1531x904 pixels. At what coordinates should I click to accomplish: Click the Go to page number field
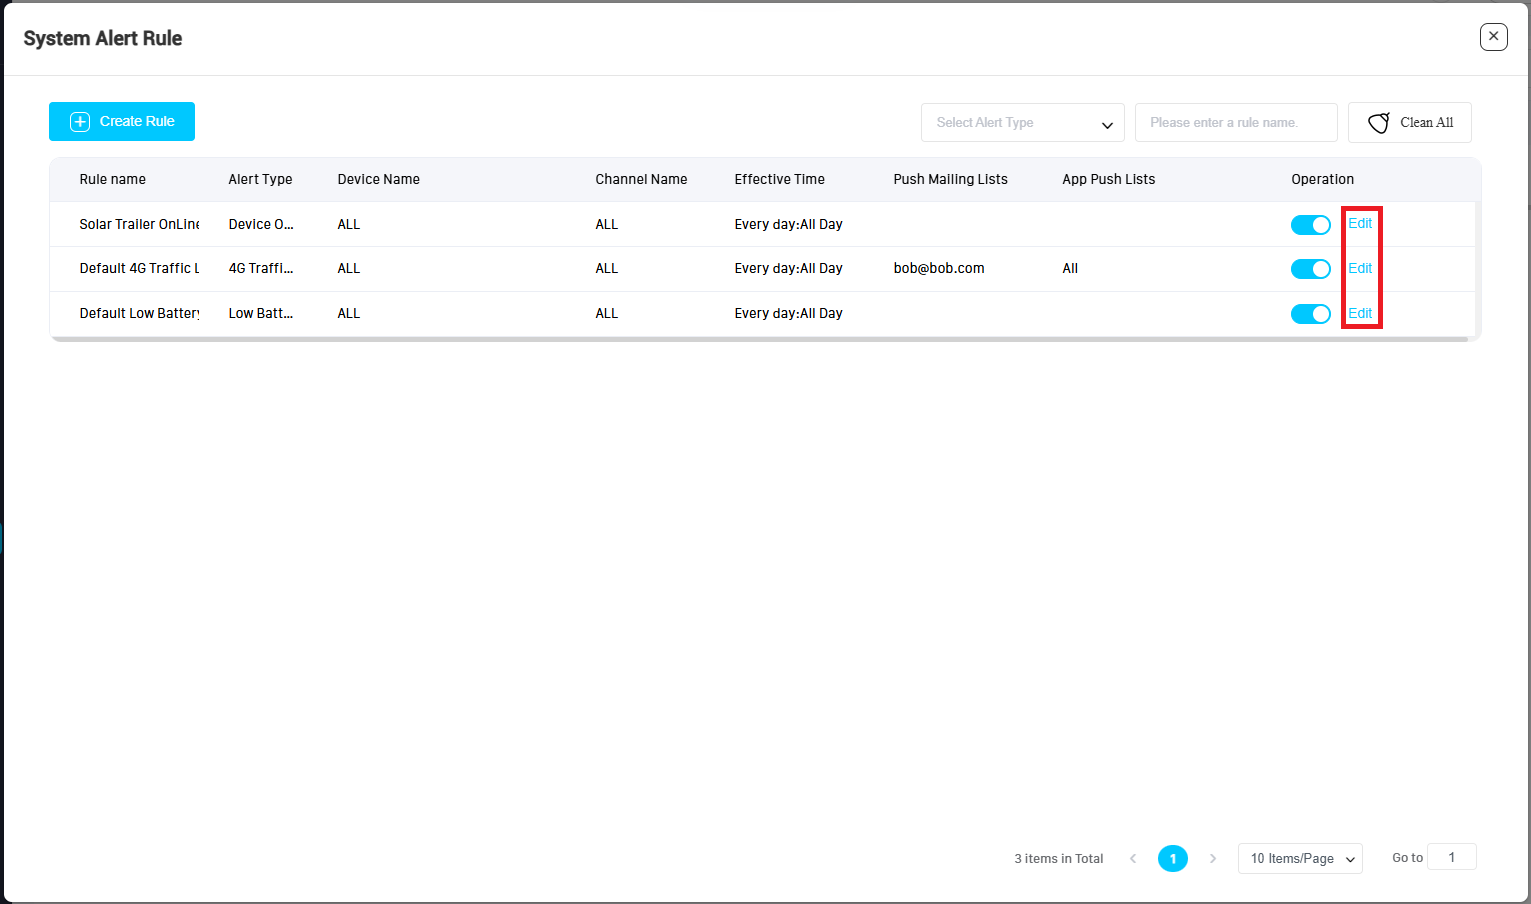(x=1451, y=857)
